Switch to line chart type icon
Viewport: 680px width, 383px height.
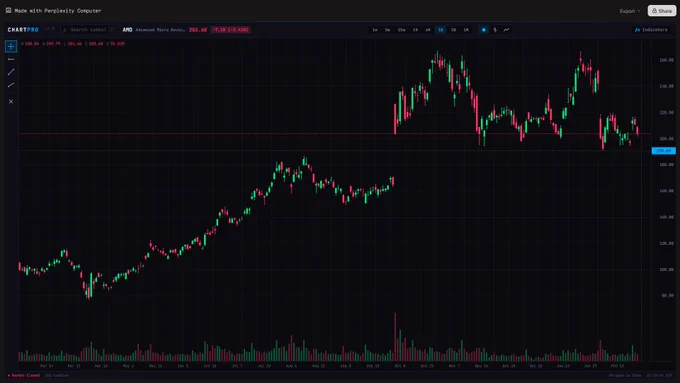(507, 30)
